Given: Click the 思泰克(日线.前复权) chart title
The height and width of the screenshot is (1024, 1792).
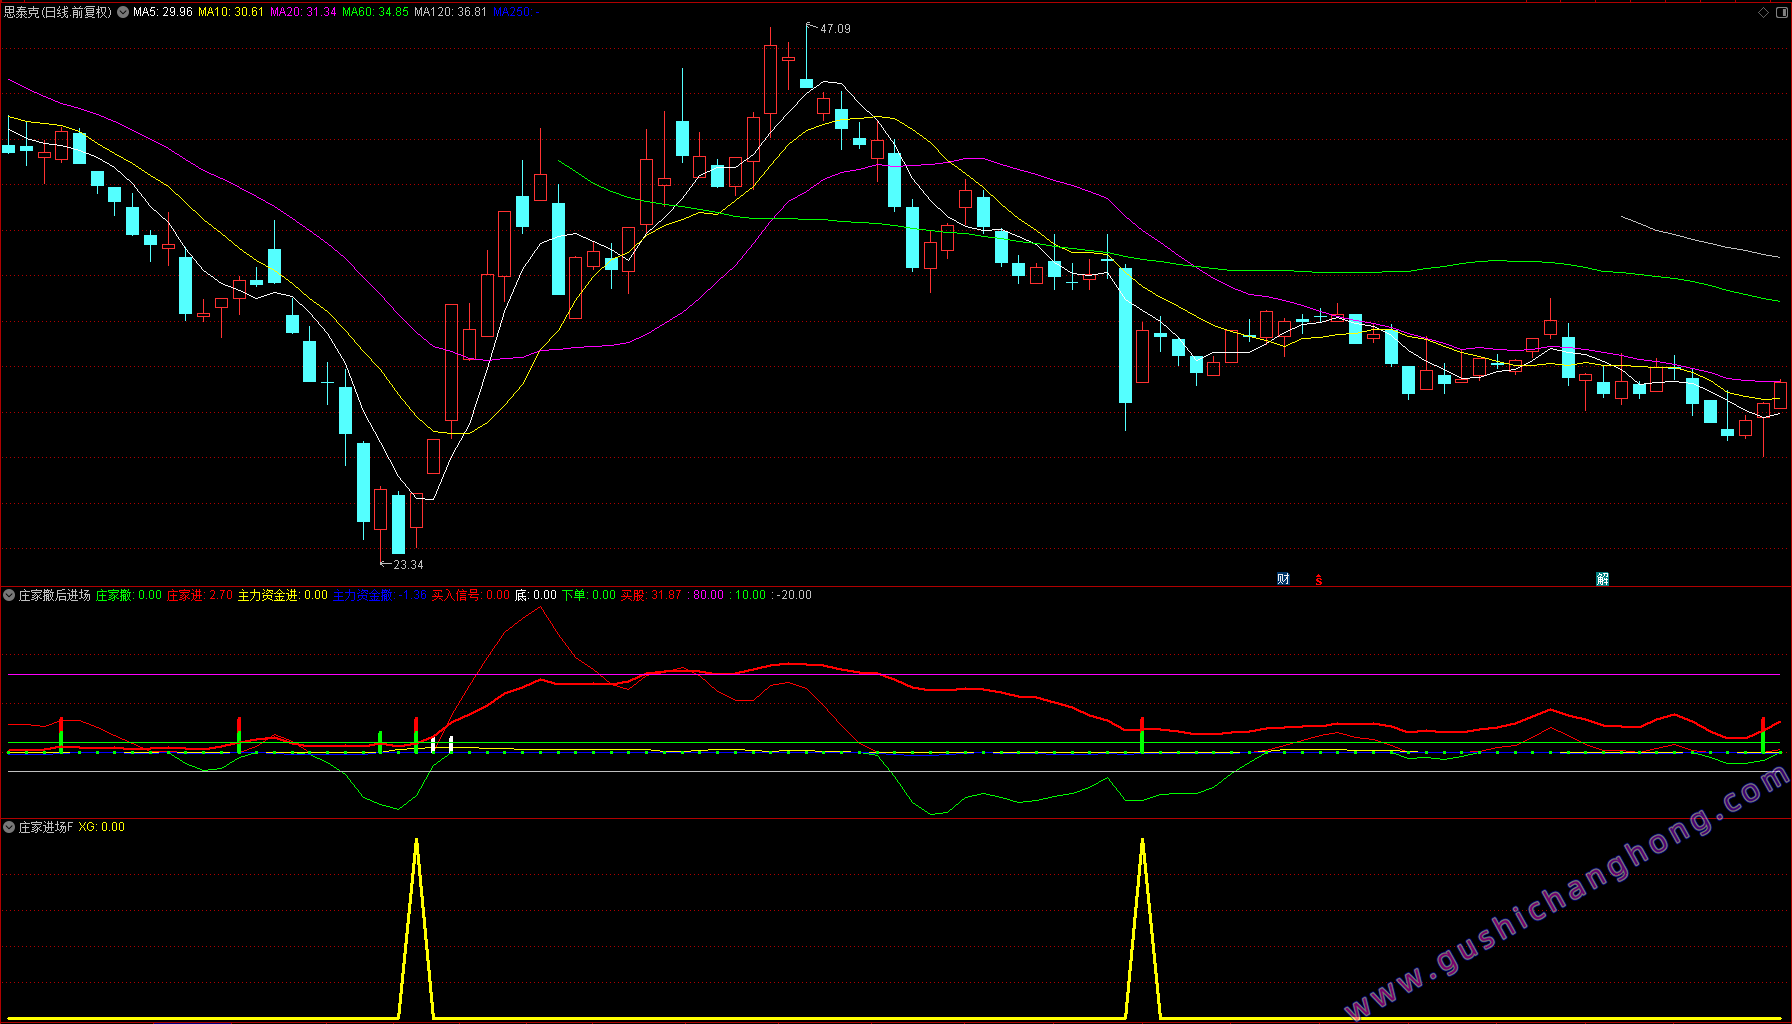Looking at the screenshot, I should click(x=58, y=12).
